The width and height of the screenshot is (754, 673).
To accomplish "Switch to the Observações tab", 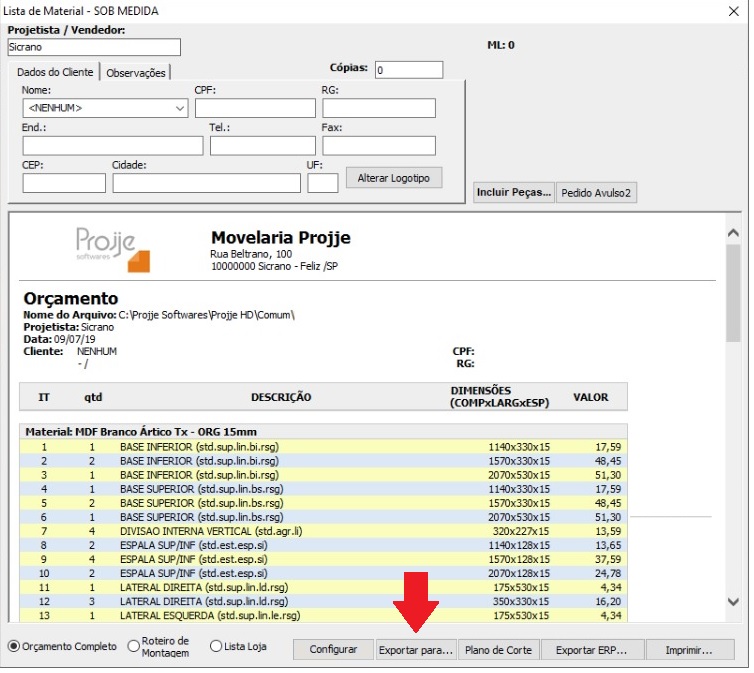I will tap(136, 72).
